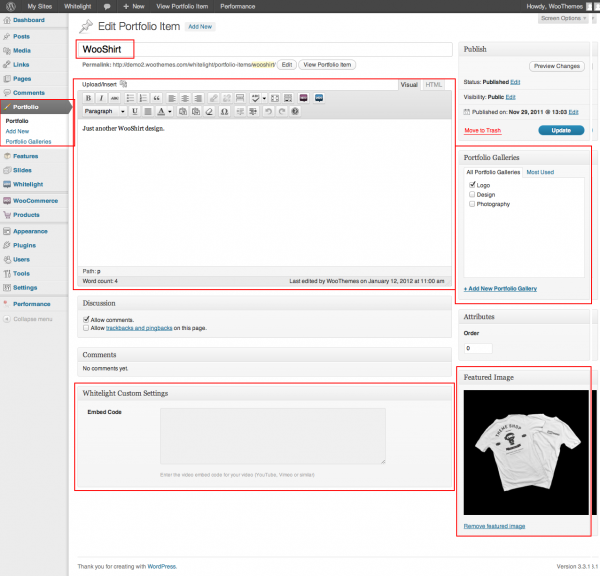Viewport: 600px width, 576px height.
Task: Indent the paragraph
Action: 253,111
